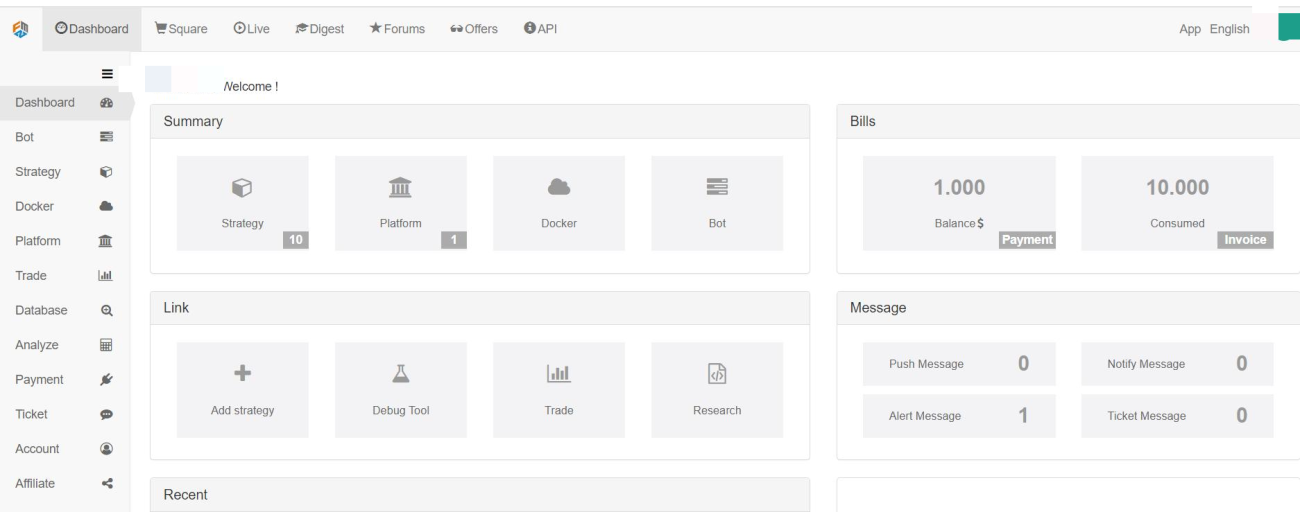
Task: Select Account label in the sidebar
Action: click(37, 449)
